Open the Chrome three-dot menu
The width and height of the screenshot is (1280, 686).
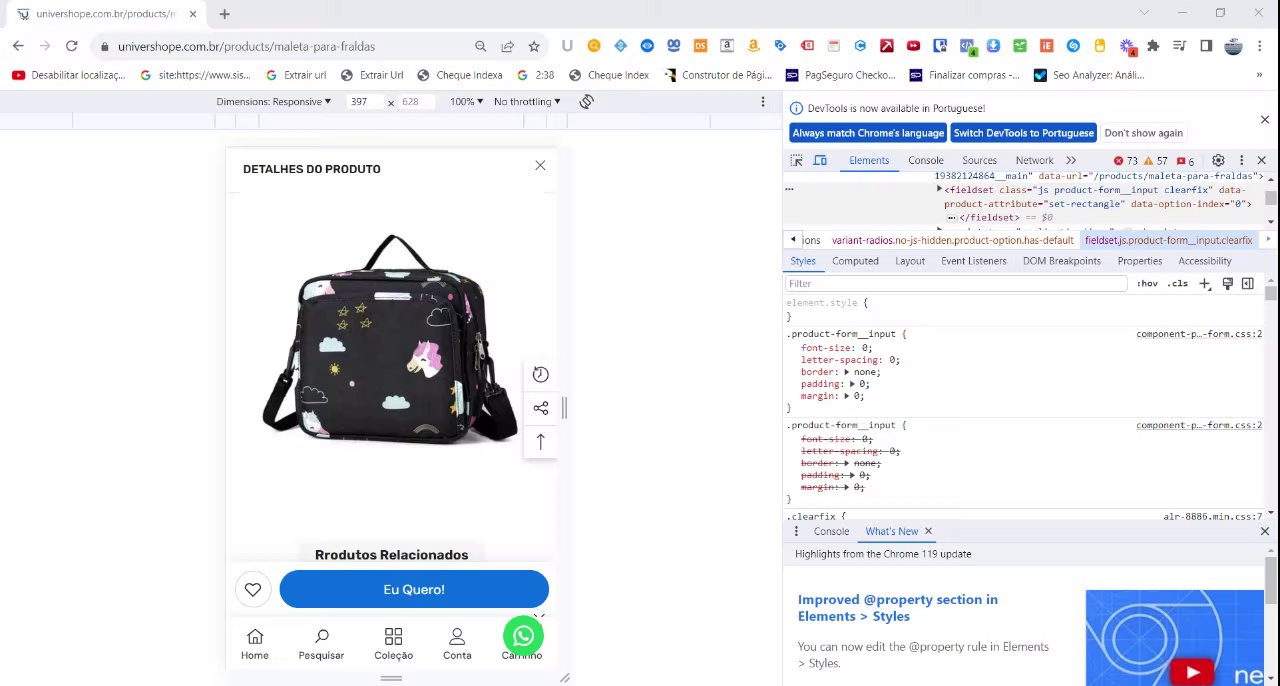(x=1260, y=46)
